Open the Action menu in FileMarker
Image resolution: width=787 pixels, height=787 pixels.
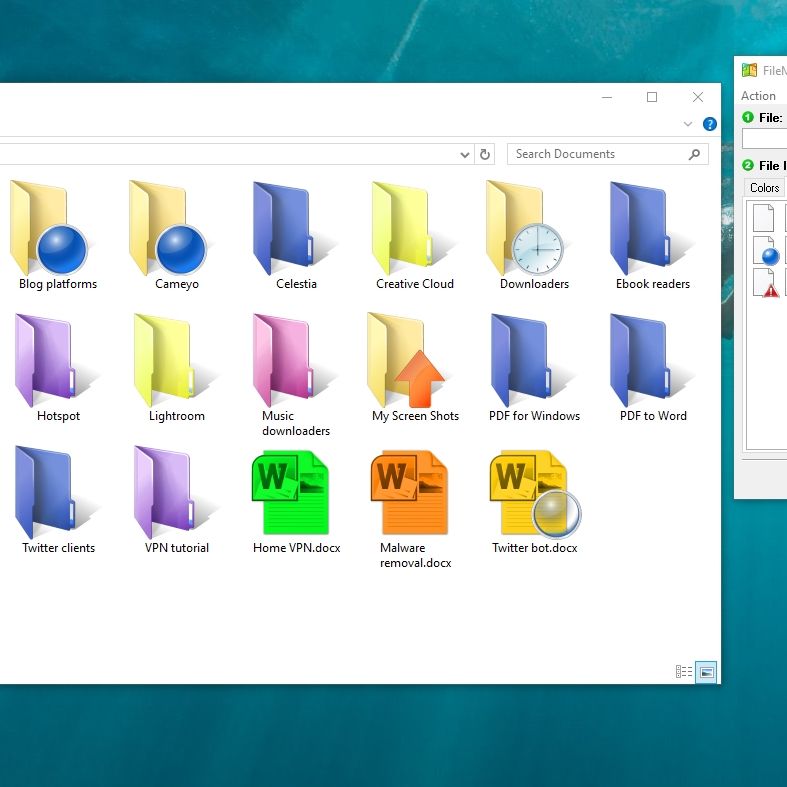point(758,96)
